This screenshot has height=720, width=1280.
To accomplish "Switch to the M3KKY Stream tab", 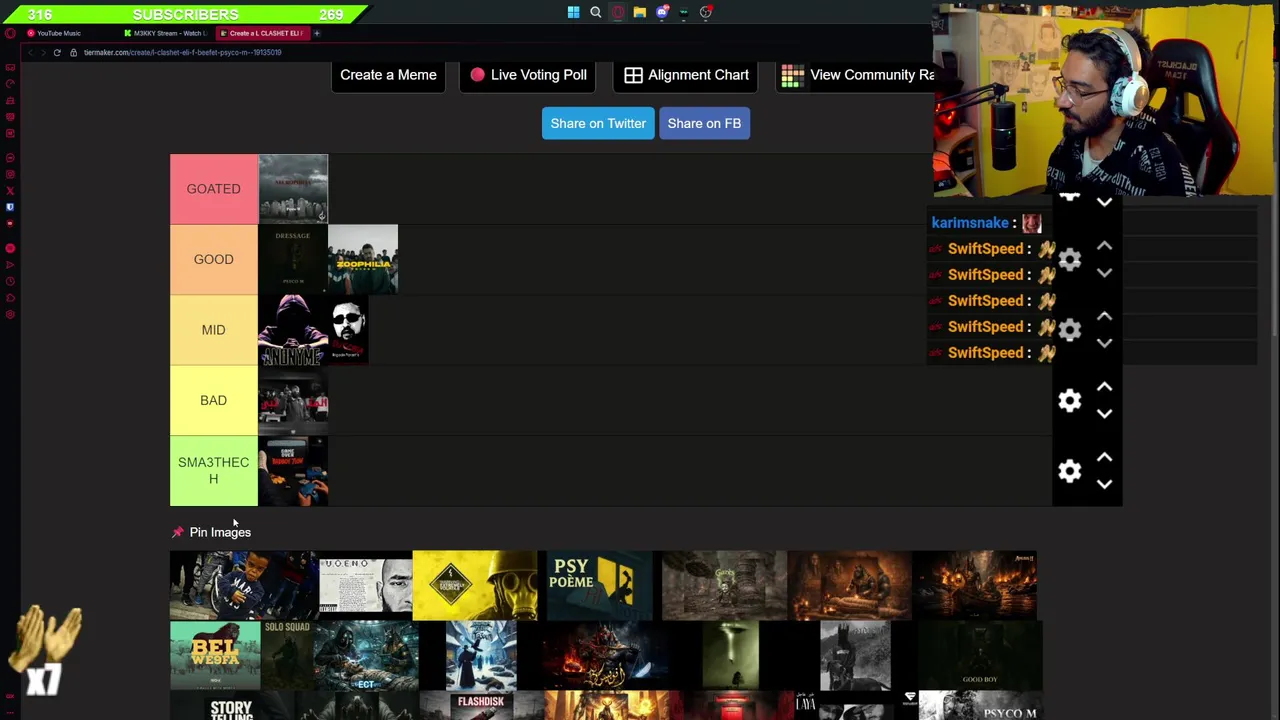I will click(168, 33).
